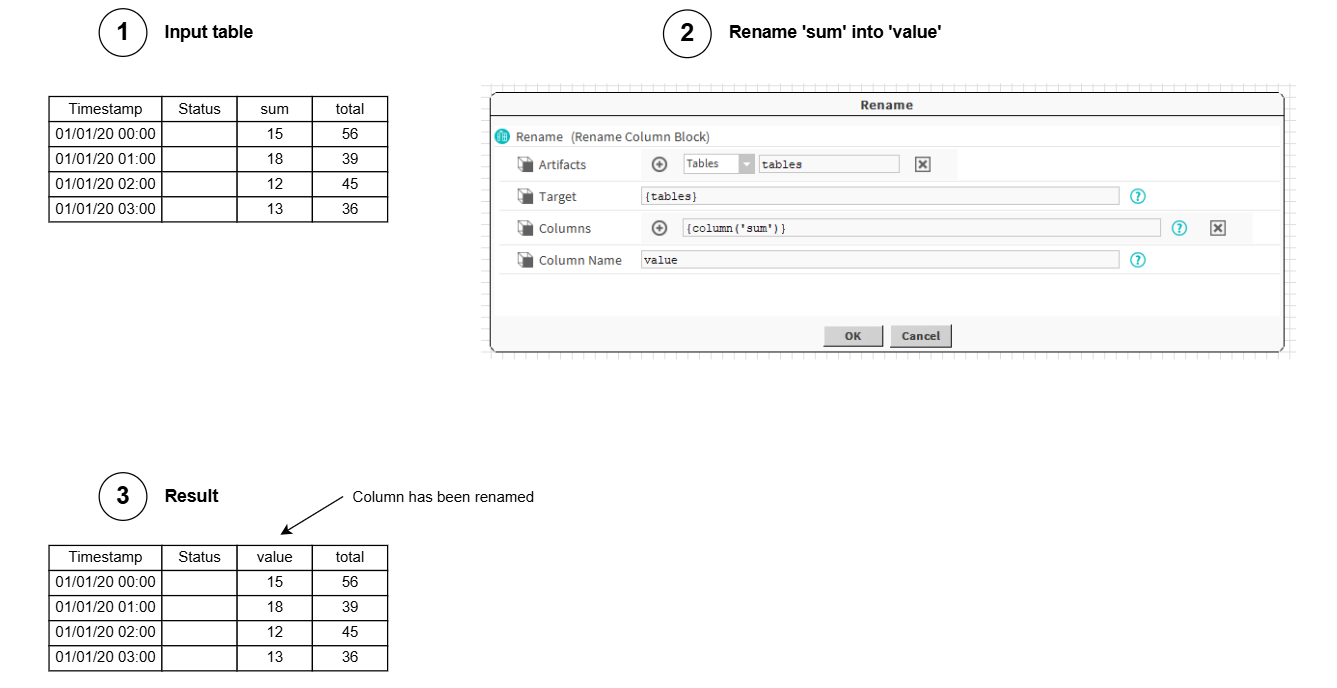The image size is (1337, 688).
Task: Click the Target field containing {tables}
Action: (879, 196)
